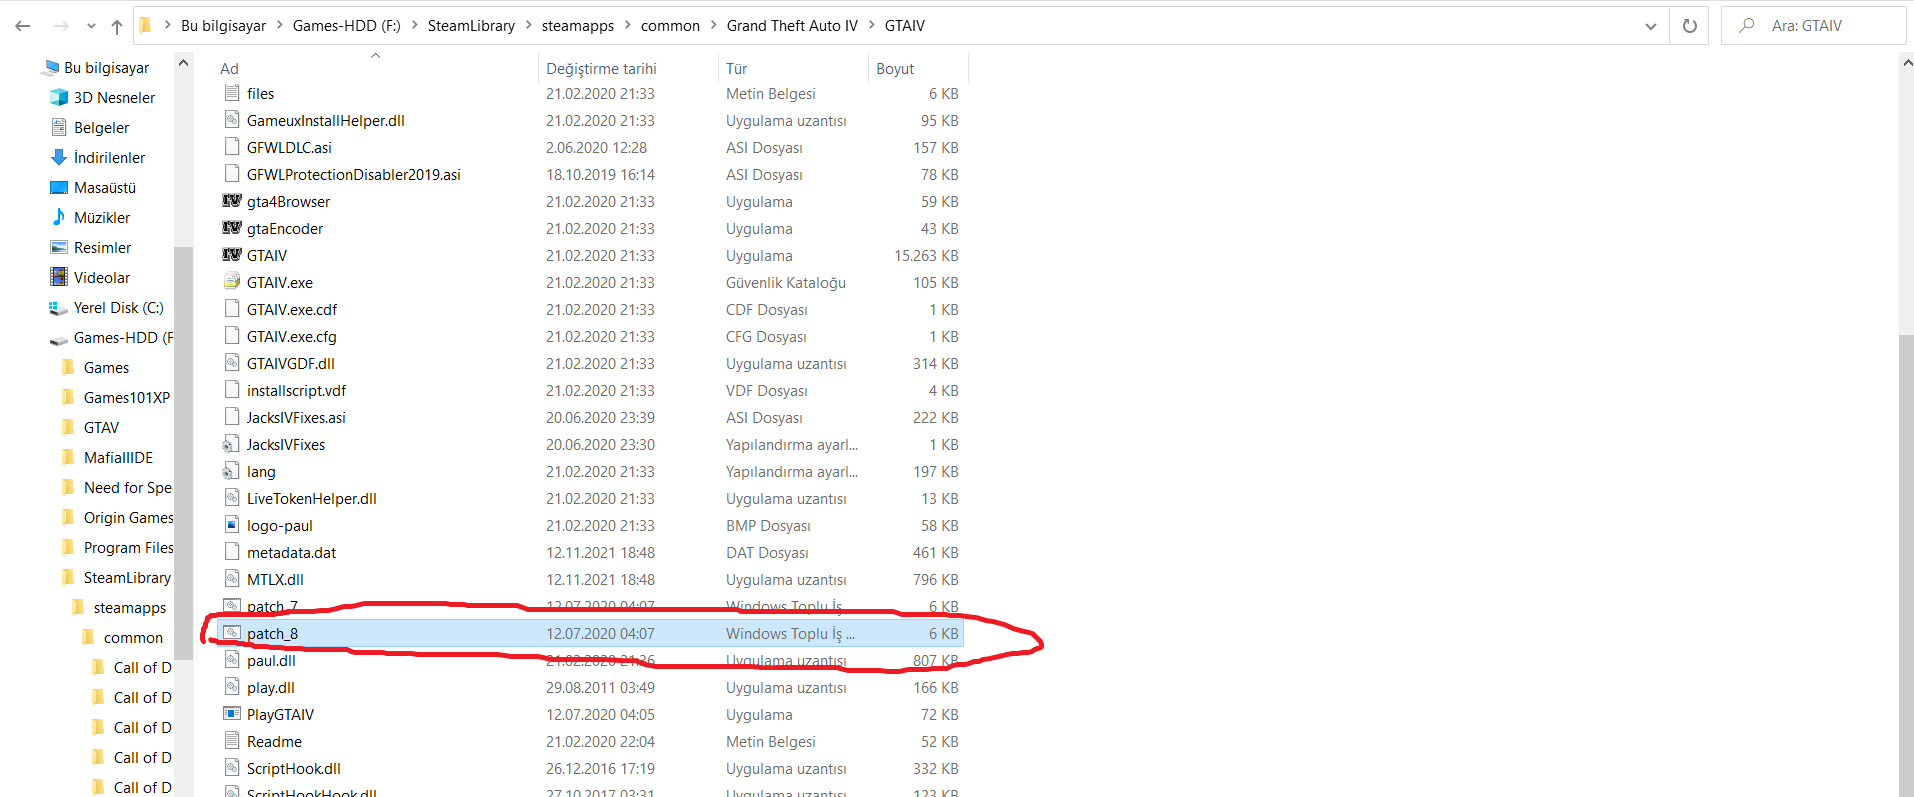Click the MTLX.dll file icon
This screenshot has height=797, width=1914.
click(x=232, y=579)
